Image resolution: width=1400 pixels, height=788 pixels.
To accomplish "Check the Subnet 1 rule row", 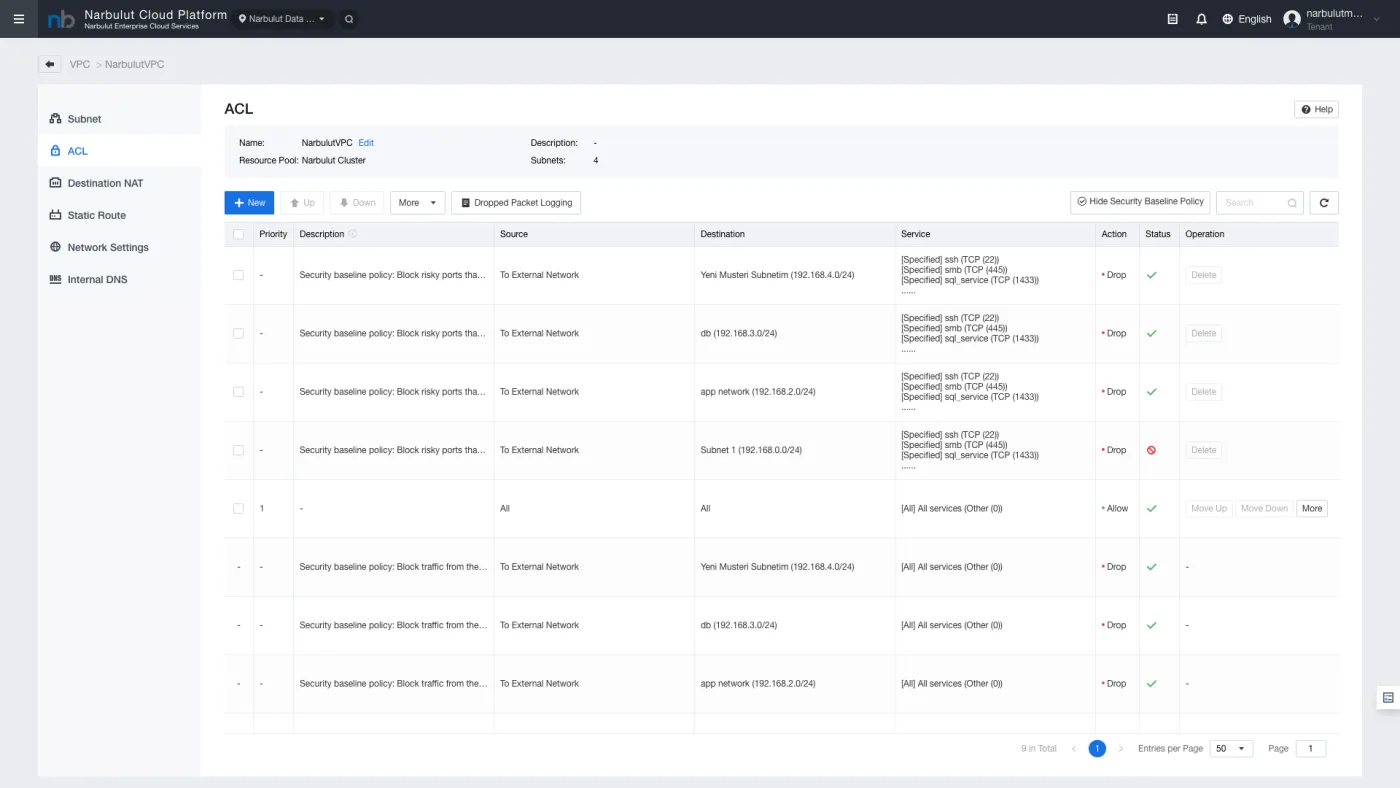I will pyautogui.click(x=238, y=450).
